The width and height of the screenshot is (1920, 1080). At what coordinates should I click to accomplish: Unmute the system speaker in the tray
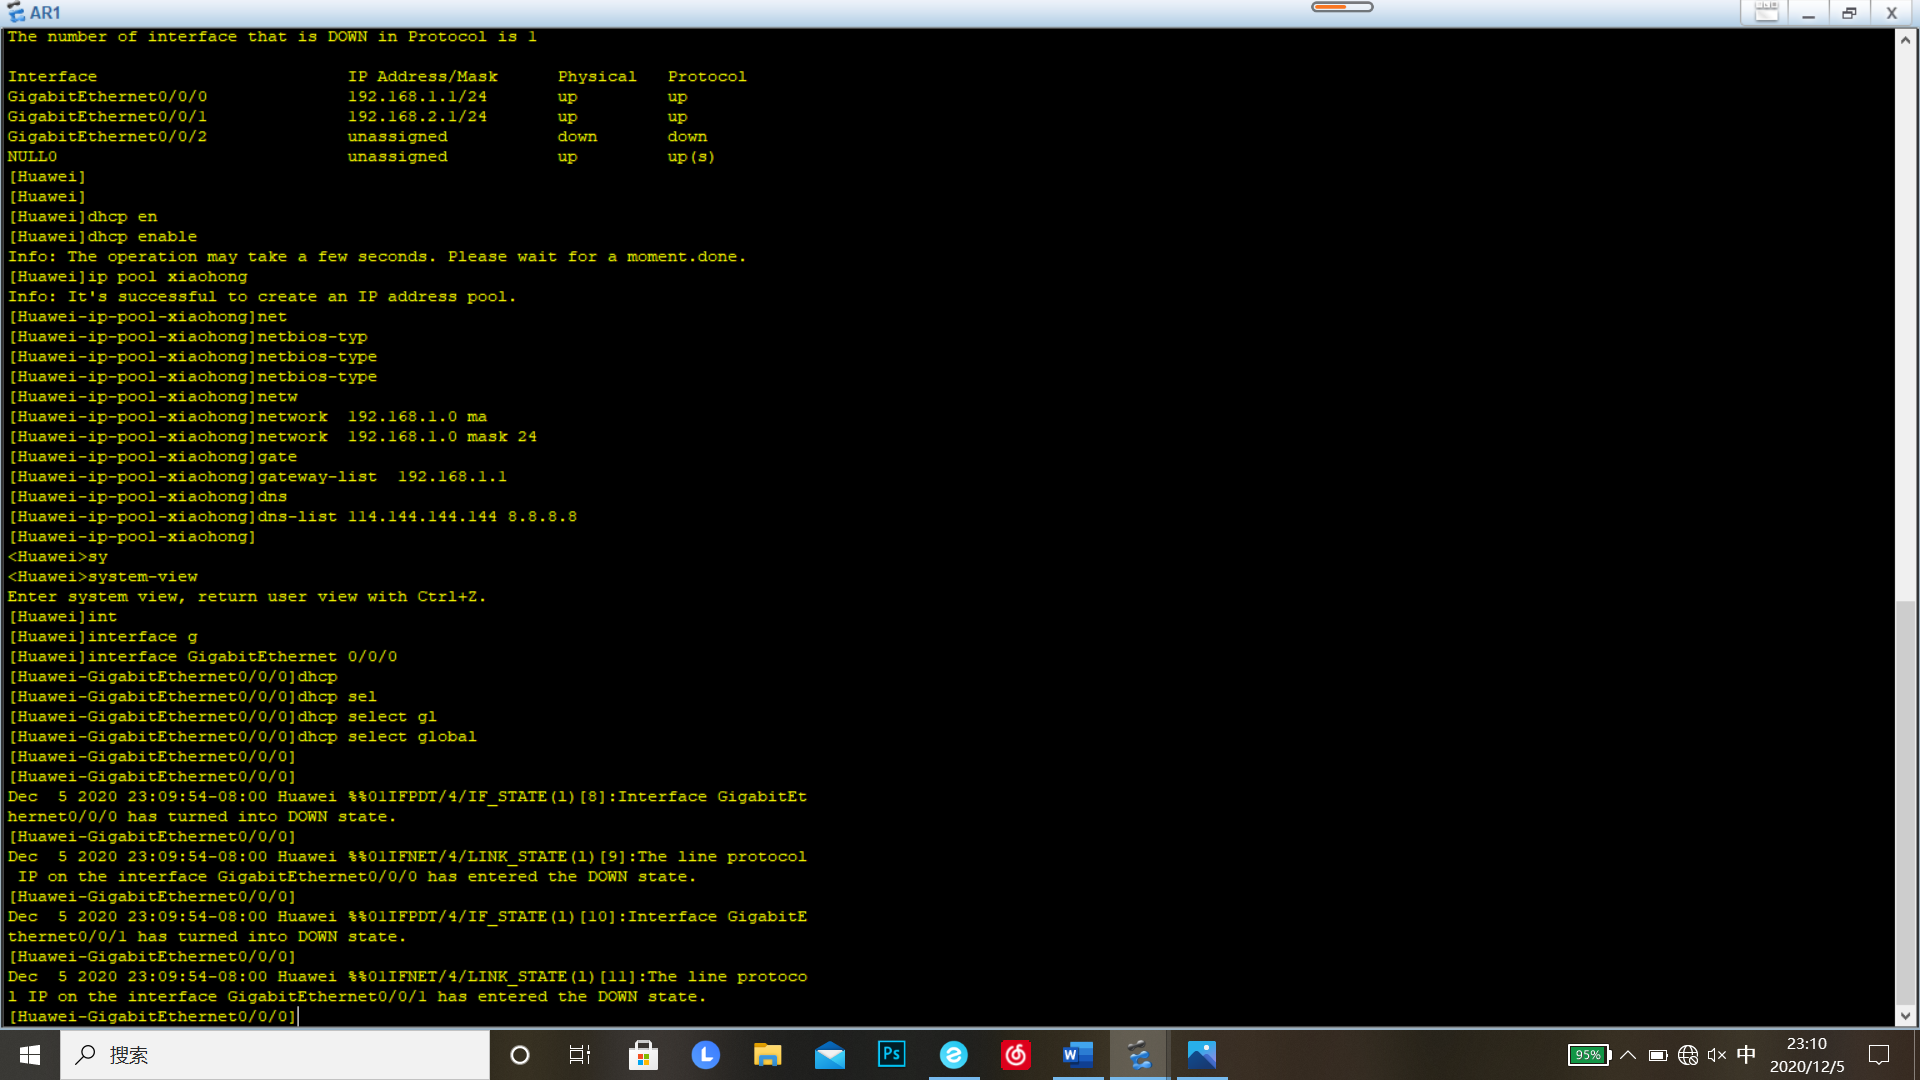pos(1717,1055)
